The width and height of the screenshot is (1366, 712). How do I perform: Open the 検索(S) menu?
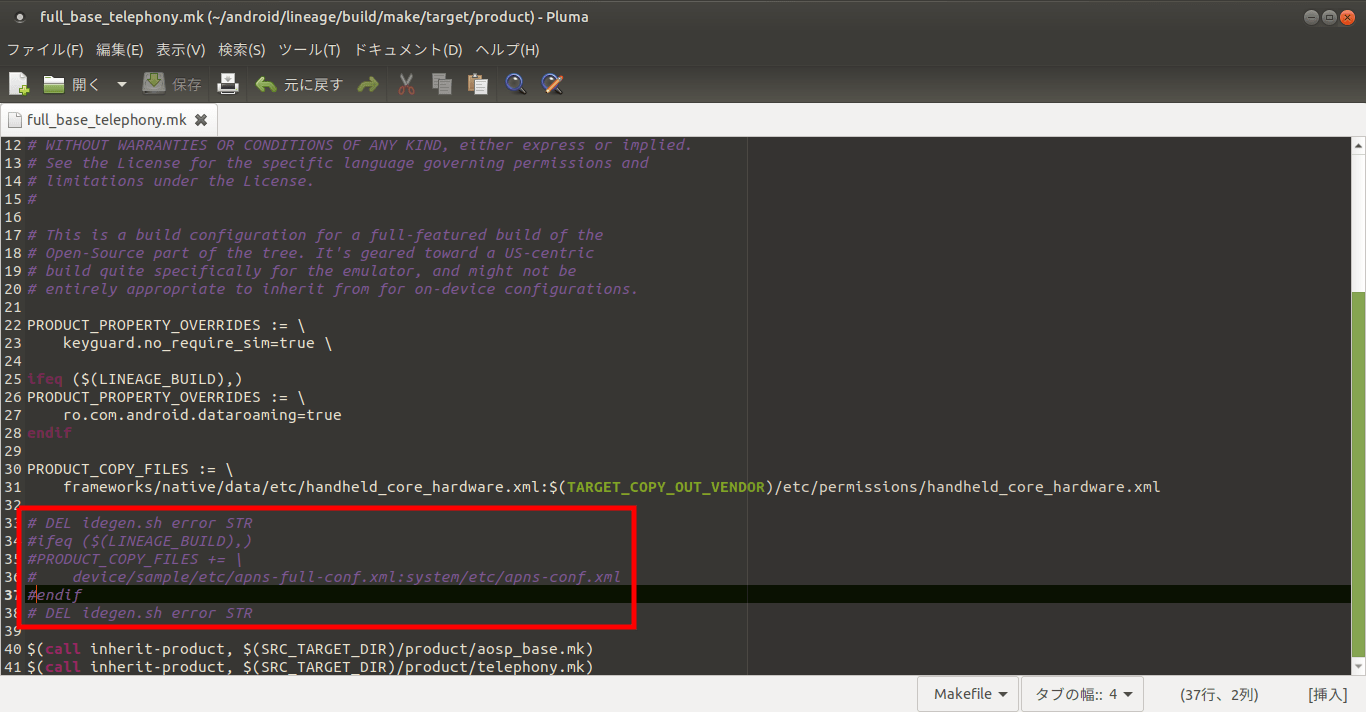pos(241,50)
